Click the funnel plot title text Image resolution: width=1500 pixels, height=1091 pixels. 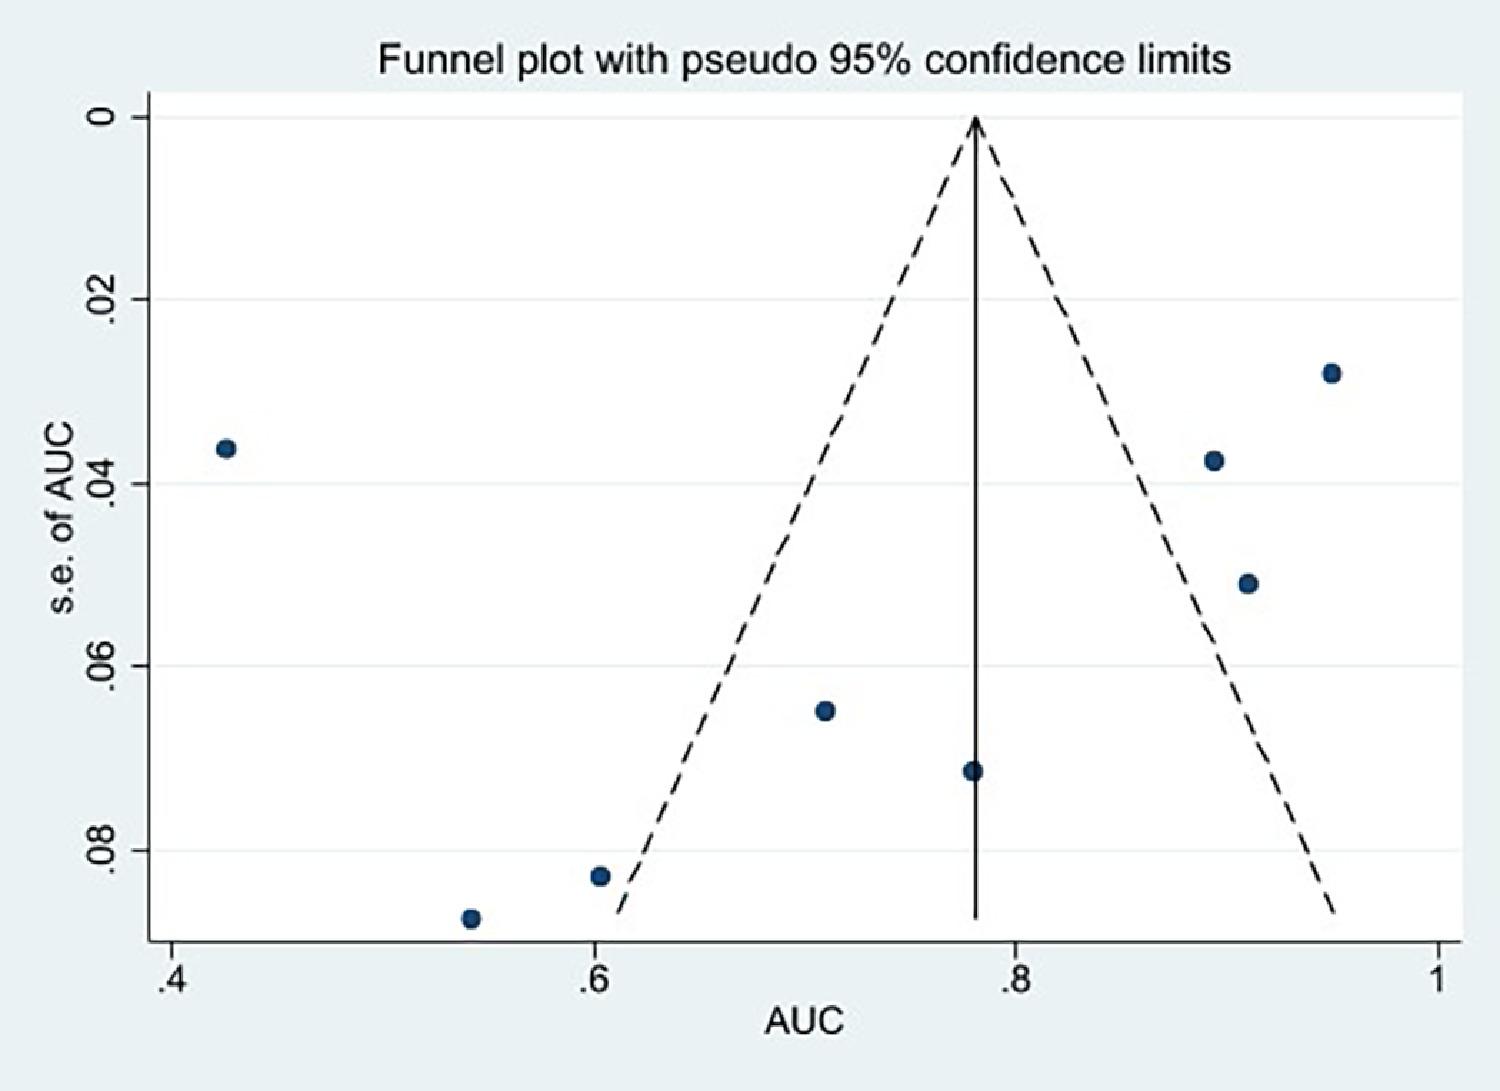coord(804,60)
